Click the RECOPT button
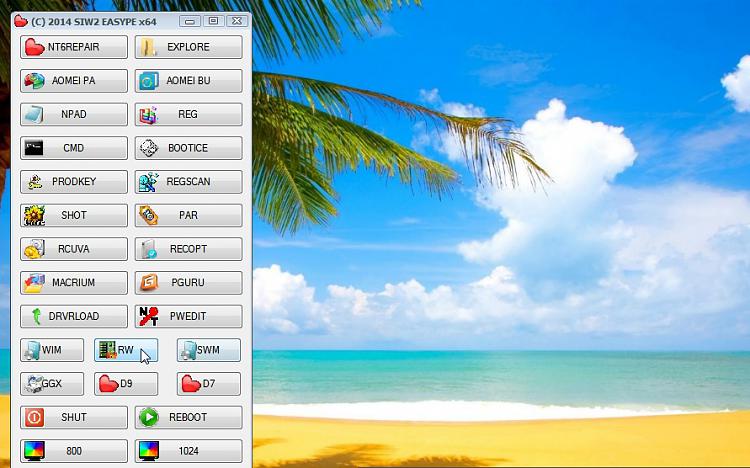 tap(188, 249)
